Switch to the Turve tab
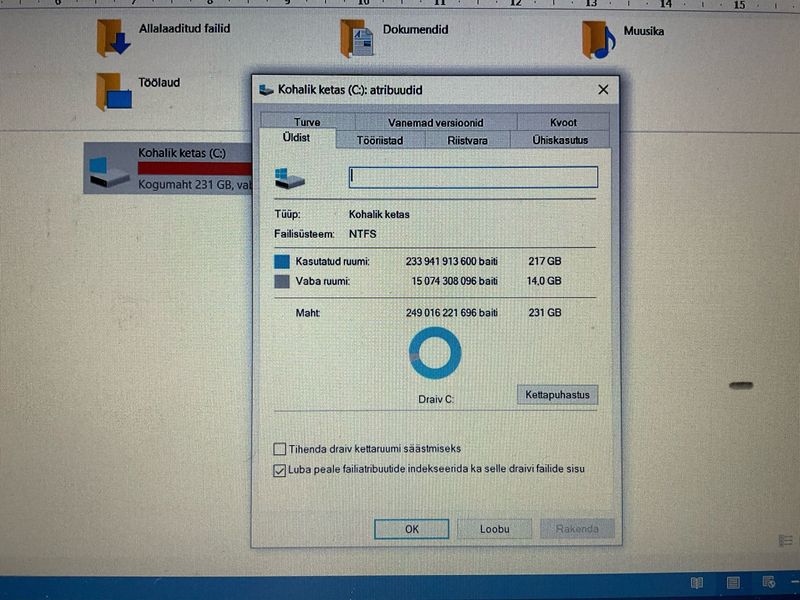800x600 pixels. tap(308, 122)
